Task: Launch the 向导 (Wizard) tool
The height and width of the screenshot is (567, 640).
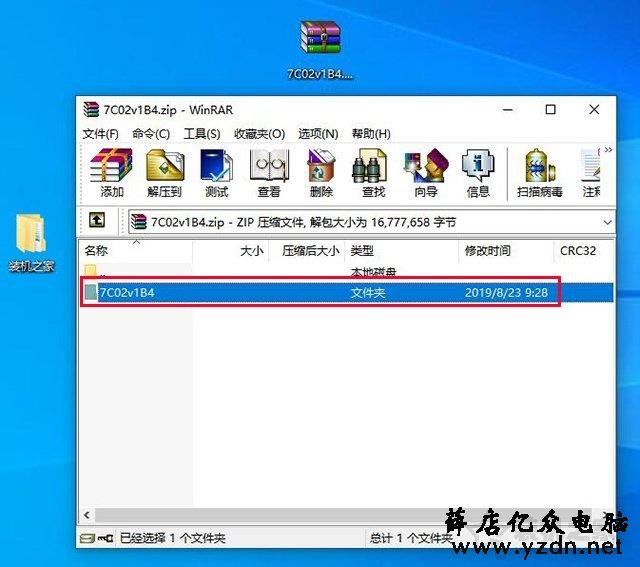Action: (426, 173)
